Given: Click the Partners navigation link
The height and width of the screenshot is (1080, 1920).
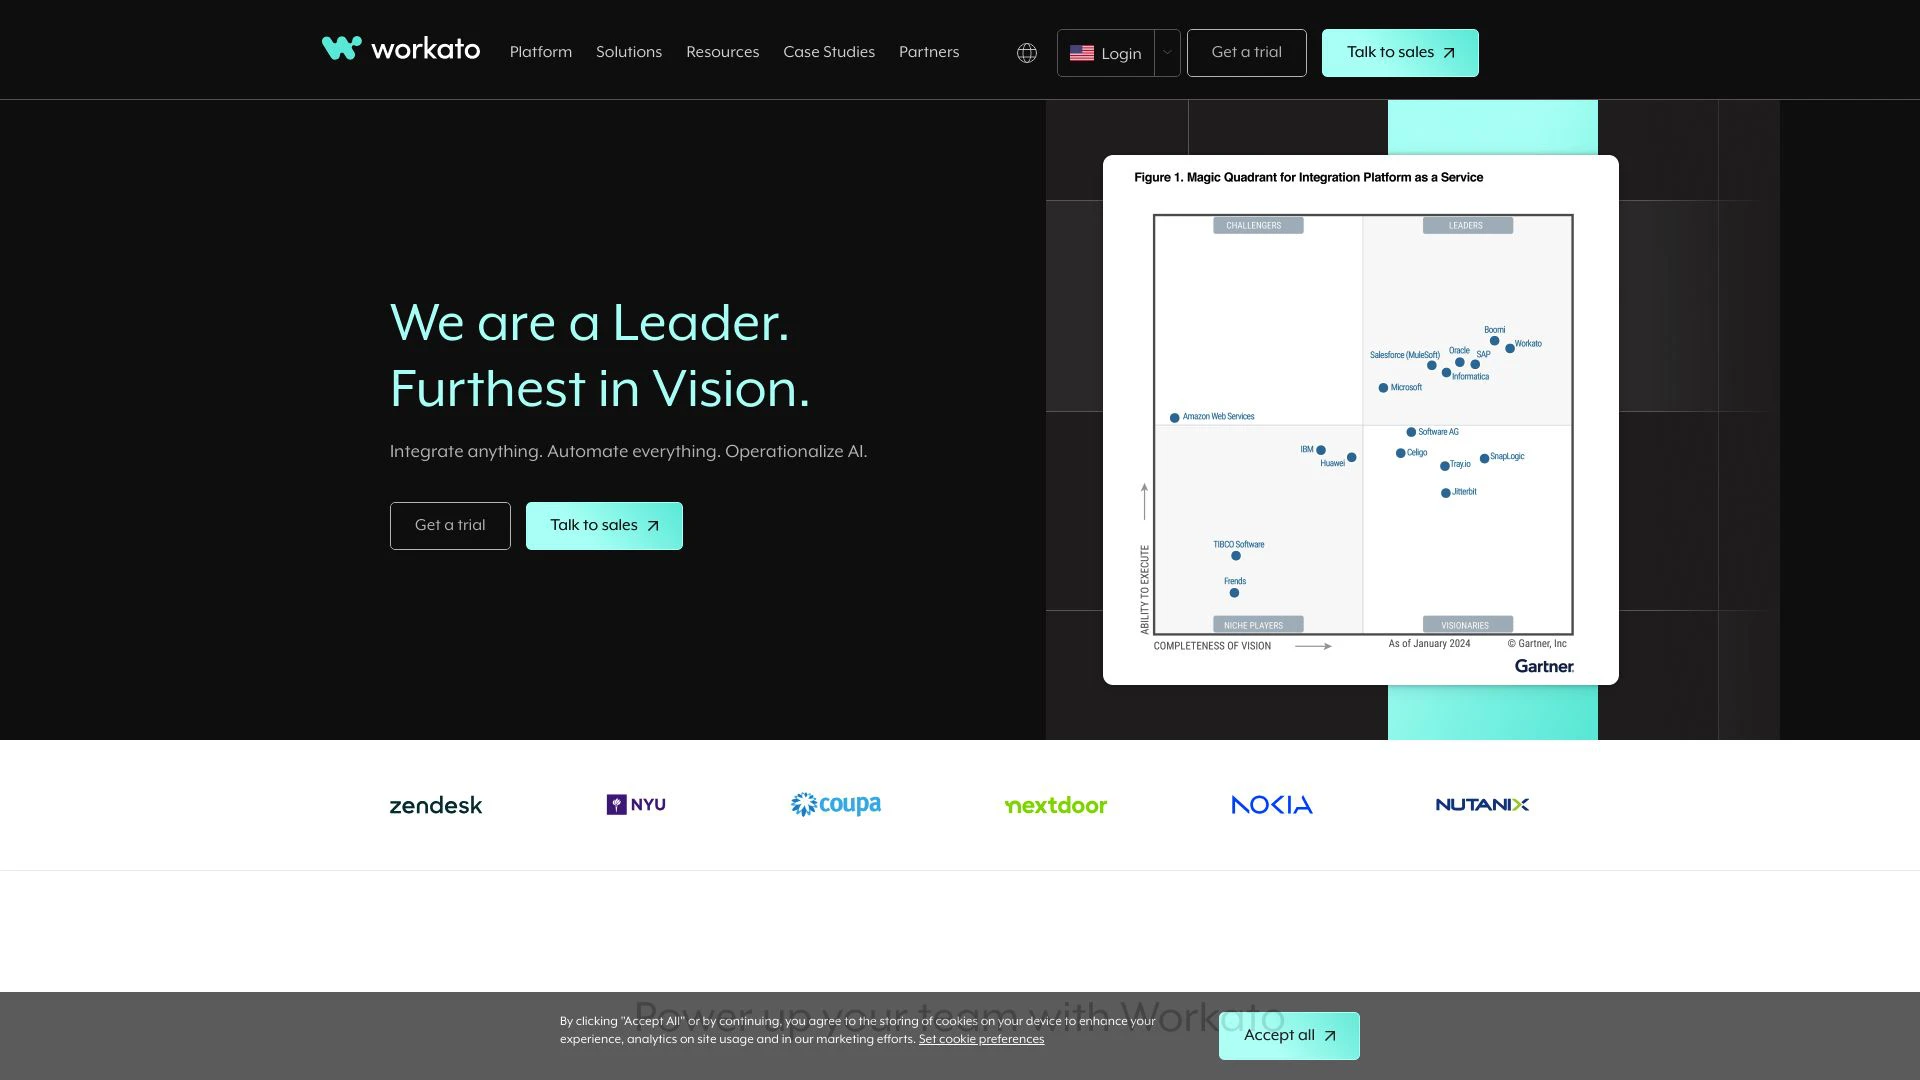Looking at the screenshot, I should (x=928, y=51).
